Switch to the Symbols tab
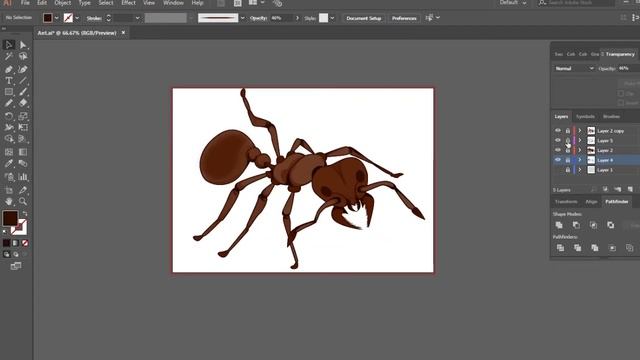The width and height of the screenshot is (640, 360). pos(585,116)
